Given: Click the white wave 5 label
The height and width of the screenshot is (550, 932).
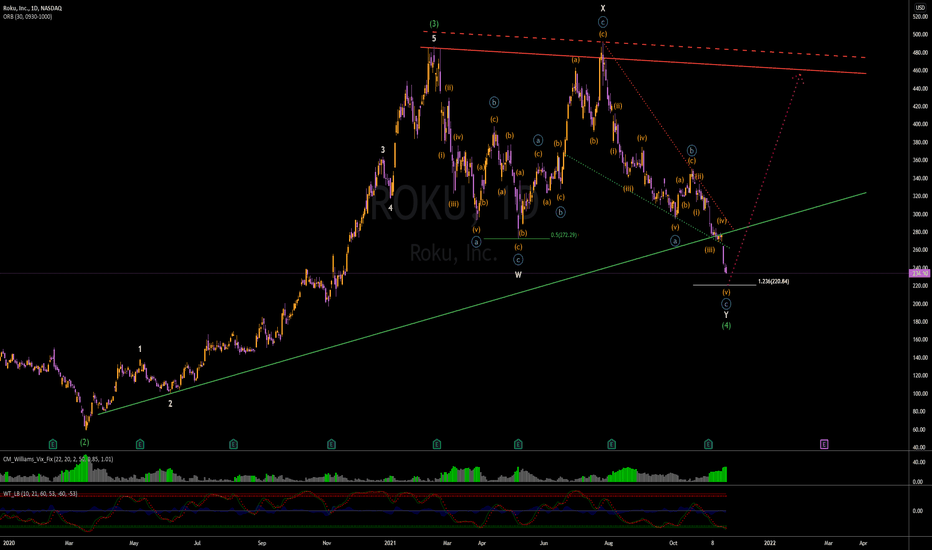Looking at the screenshot, I should click(434, 38).
